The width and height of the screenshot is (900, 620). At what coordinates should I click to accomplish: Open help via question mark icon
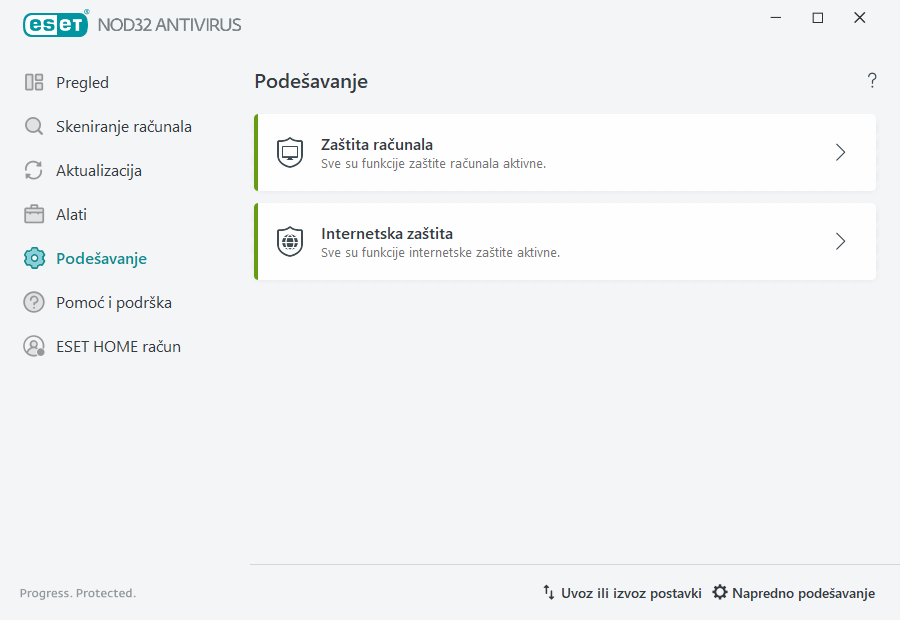[x=871, y=81]
